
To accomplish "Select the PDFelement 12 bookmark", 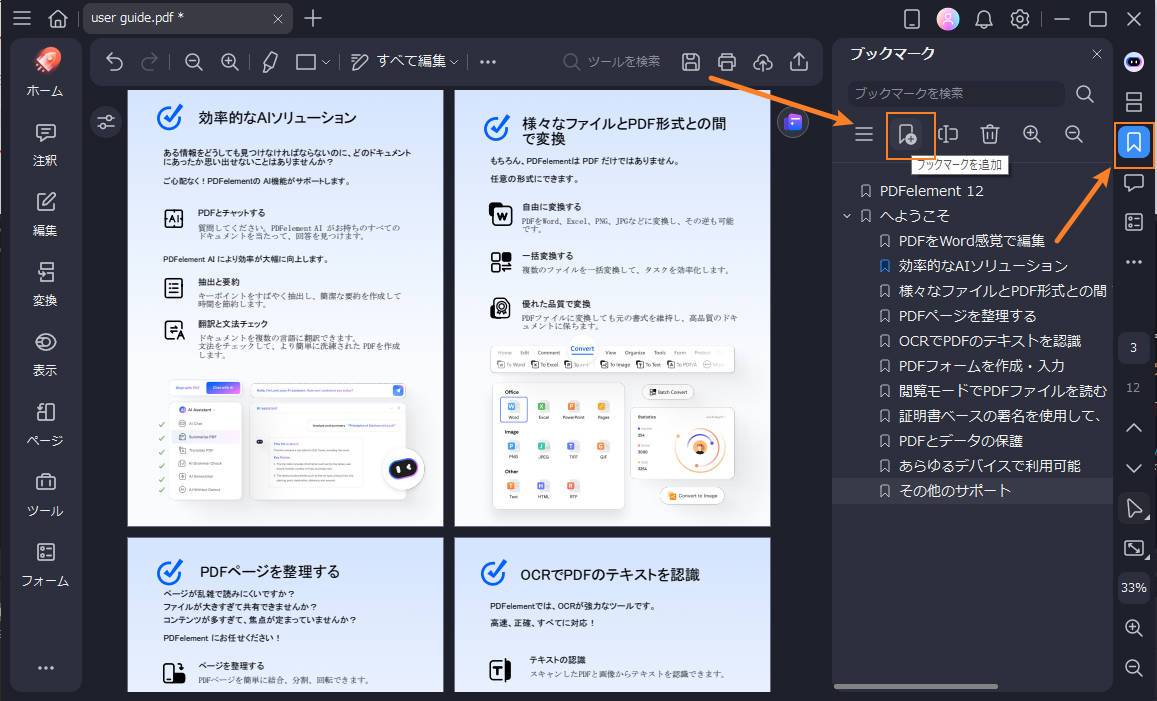I will tap(931, 190).
